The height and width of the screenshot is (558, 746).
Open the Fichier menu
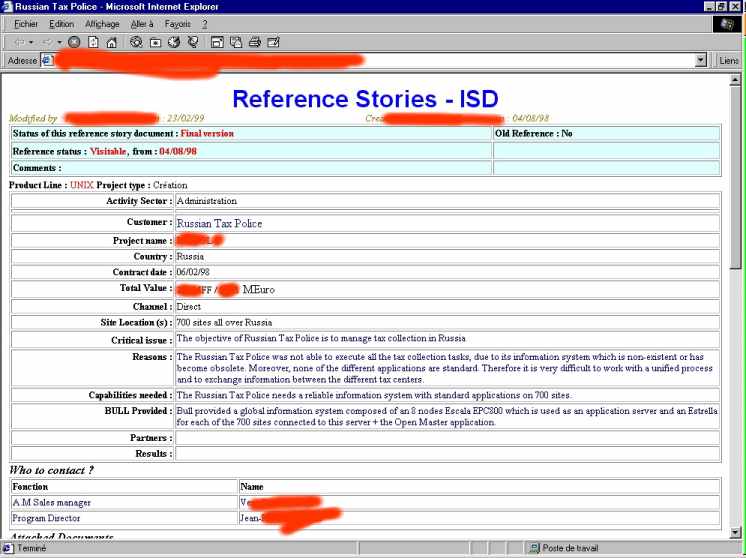click(26, 24)
